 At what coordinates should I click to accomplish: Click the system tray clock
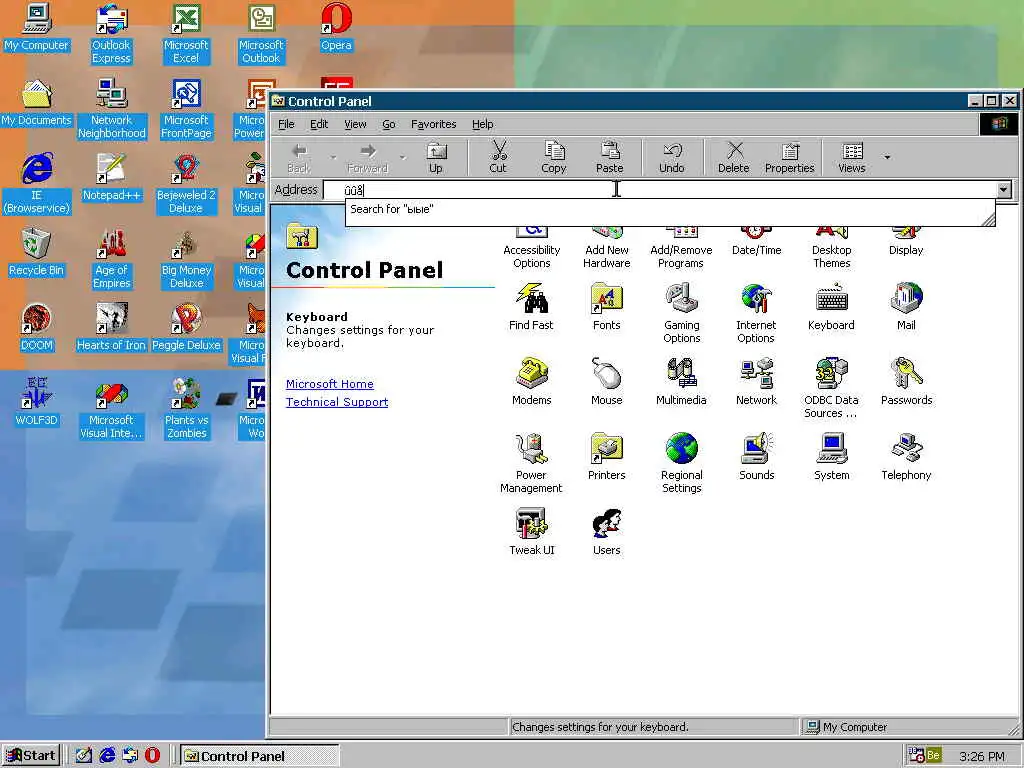click(x=982, y=756)
